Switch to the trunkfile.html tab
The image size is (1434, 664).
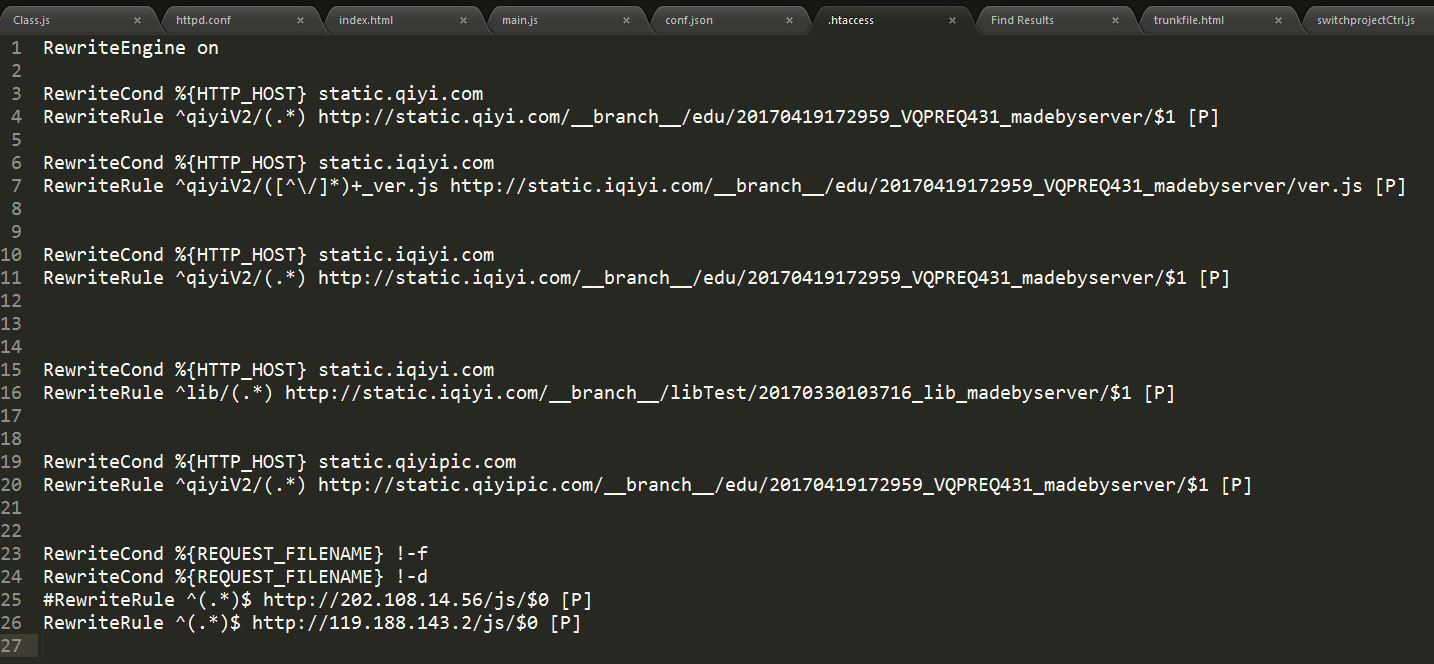(1189, 20)
